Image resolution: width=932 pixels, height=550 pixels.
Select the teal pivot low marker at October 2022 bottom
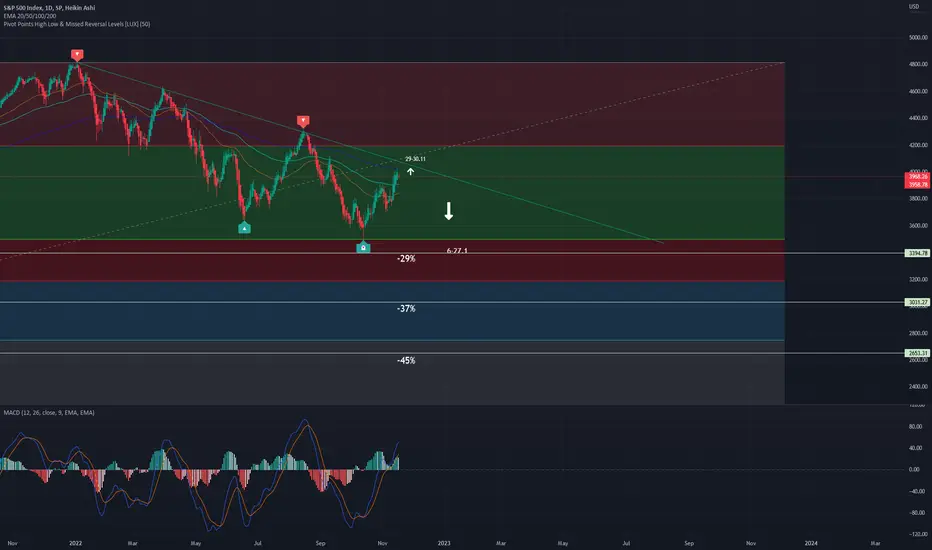pyautogui.click(x=363, y=247)
